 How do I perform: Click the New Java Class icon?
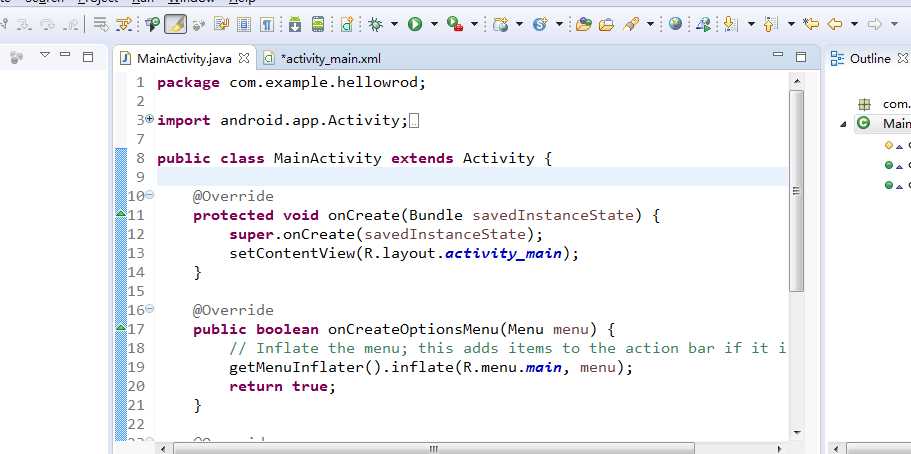click(540, 24)
